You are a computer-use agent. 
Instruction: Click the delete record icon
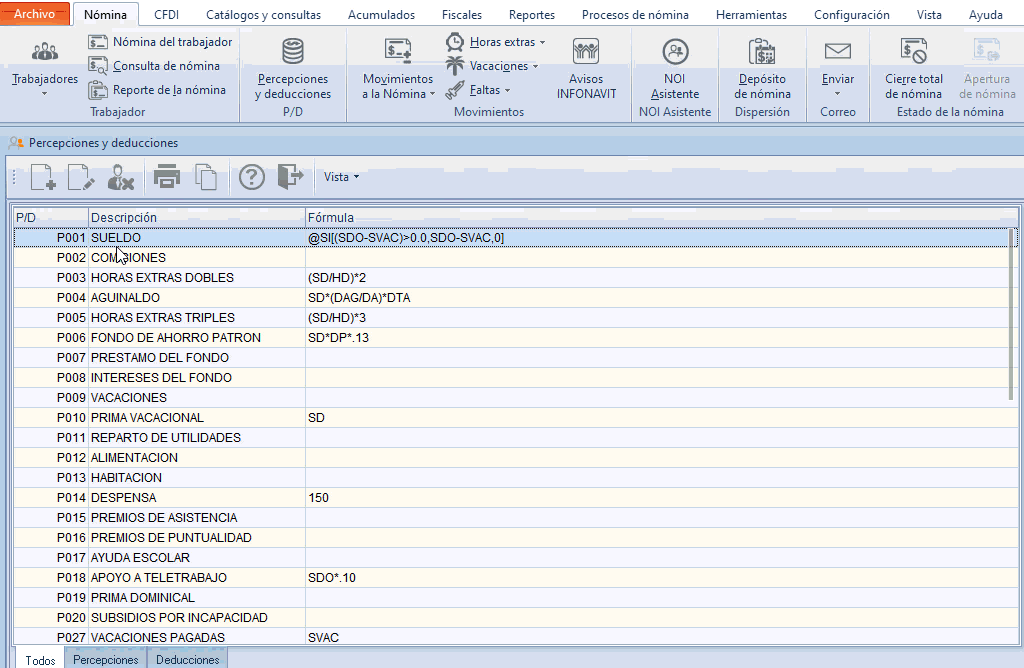click(x=121, y=177)
